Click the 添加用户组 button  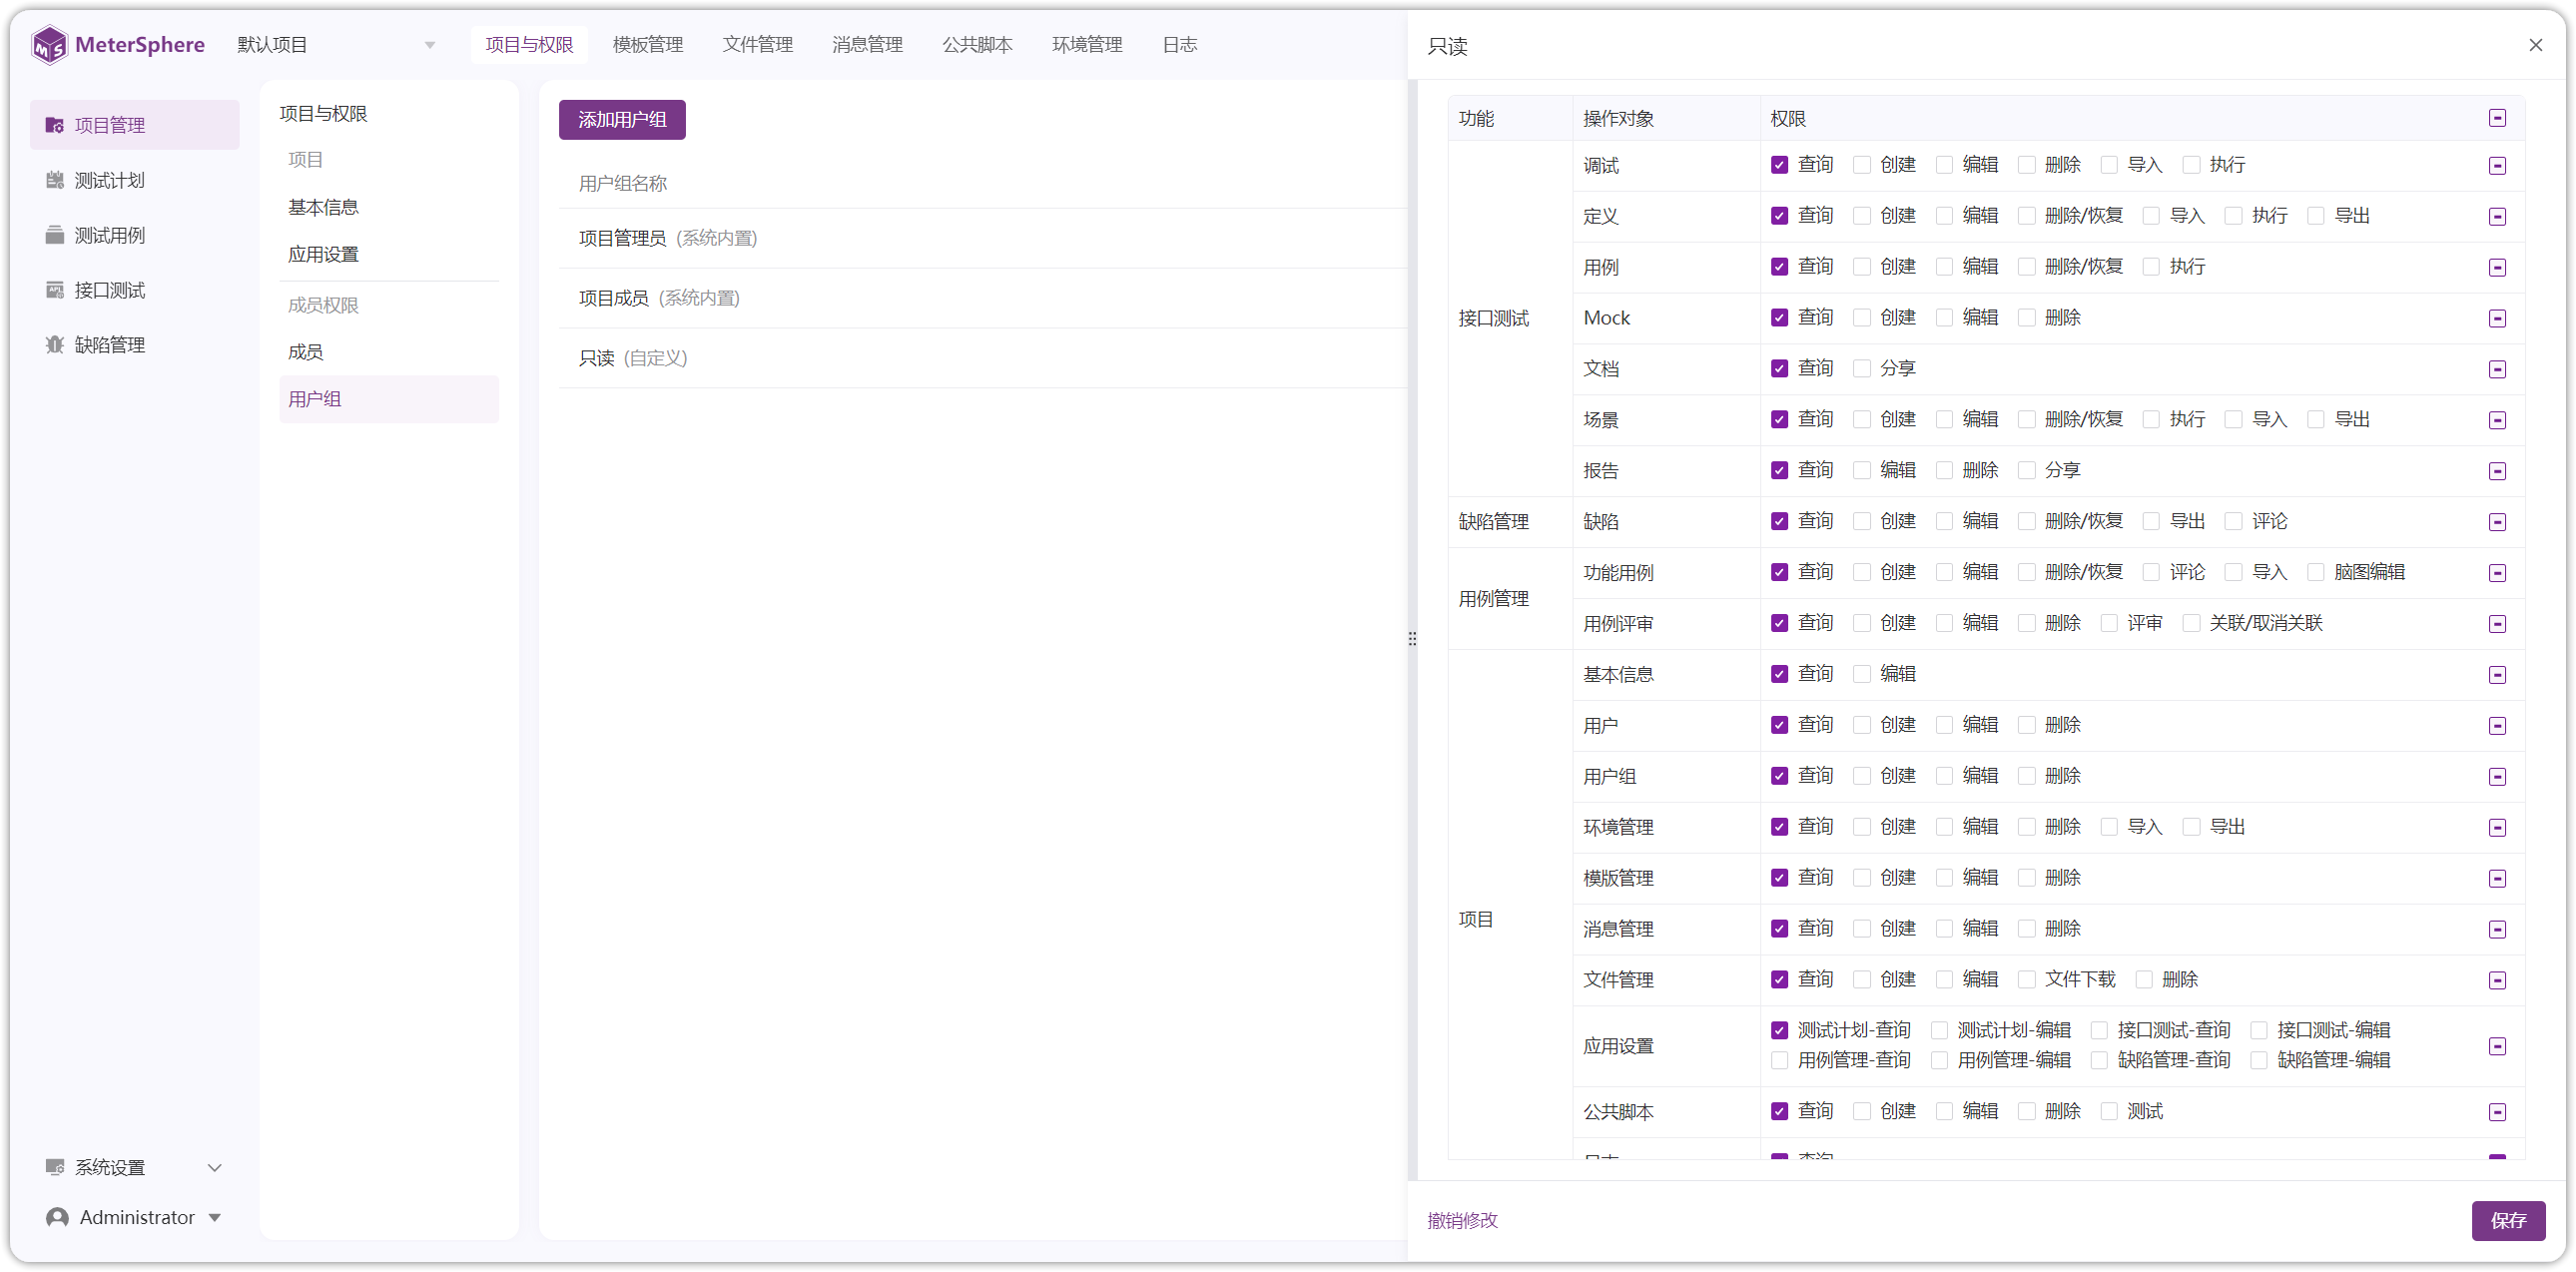click(622, 120)
